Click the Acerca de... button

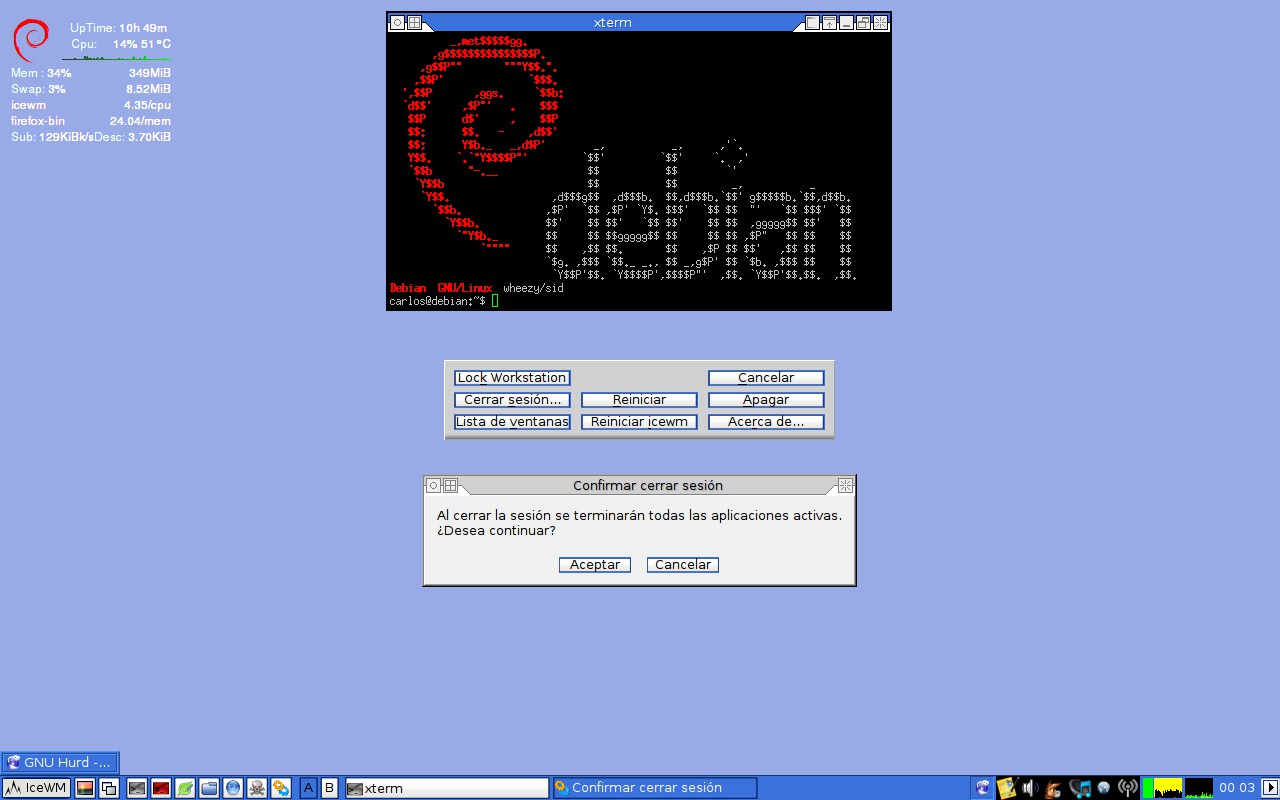pyautogui.click(x=766, y=422)
